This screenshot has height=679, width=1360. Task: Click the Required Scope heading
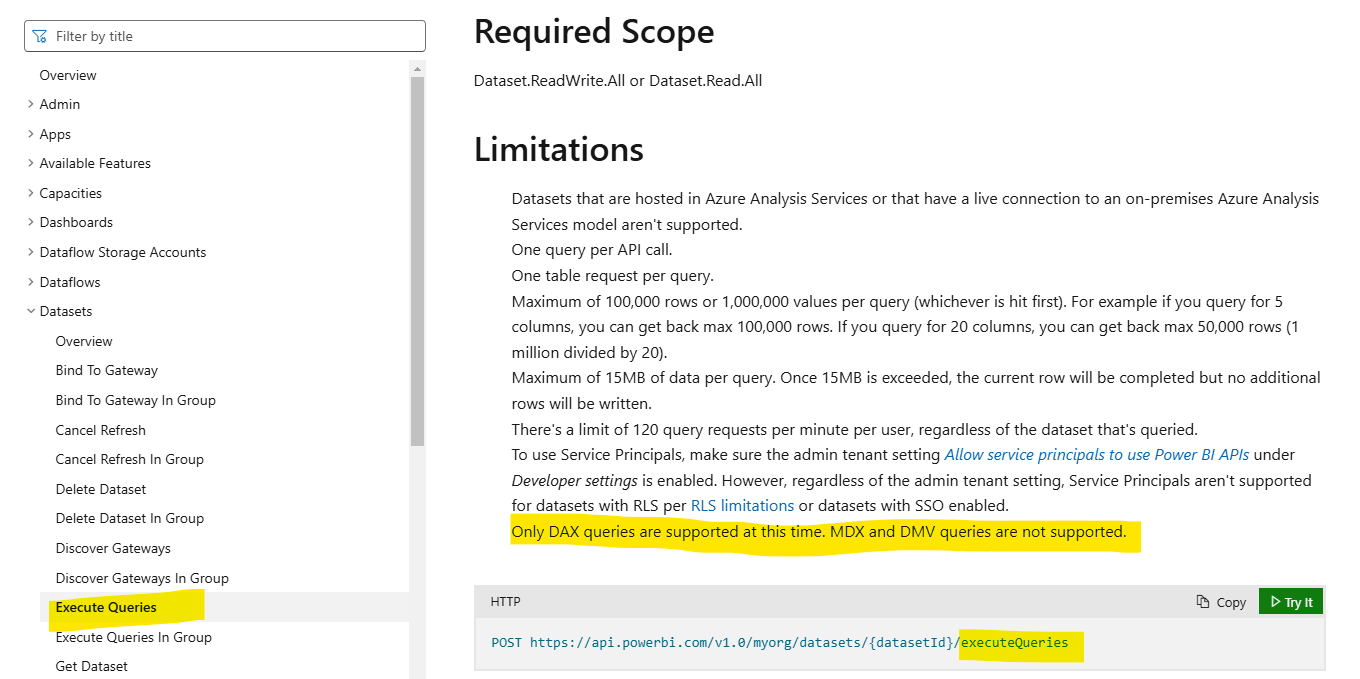point(594,32)
